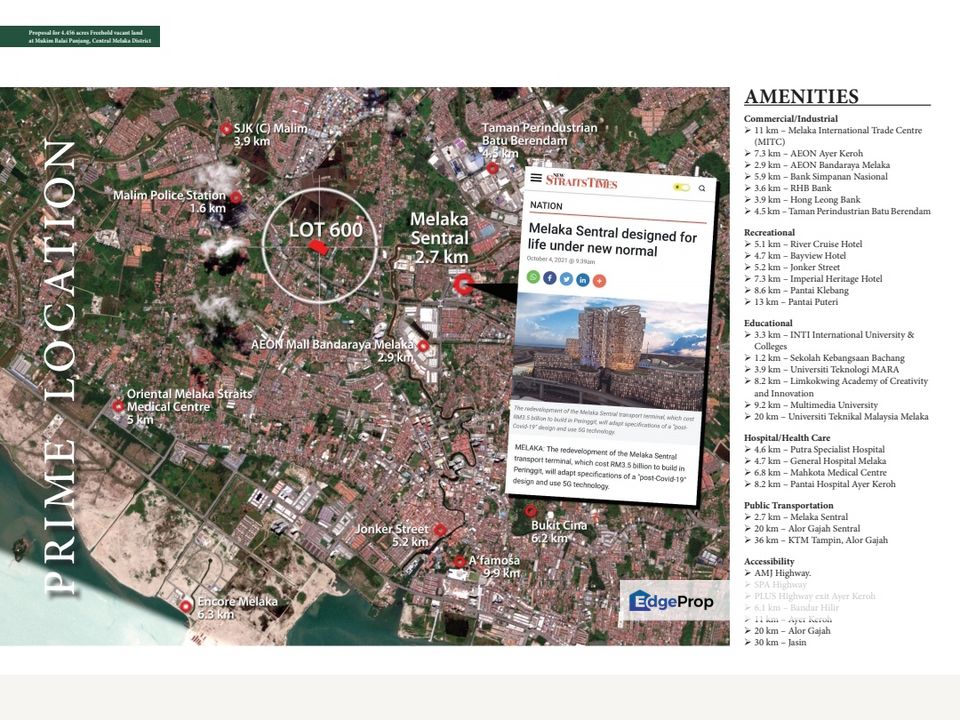Share article on LinkedIn
960x720 pixels.
coord(582,280)
